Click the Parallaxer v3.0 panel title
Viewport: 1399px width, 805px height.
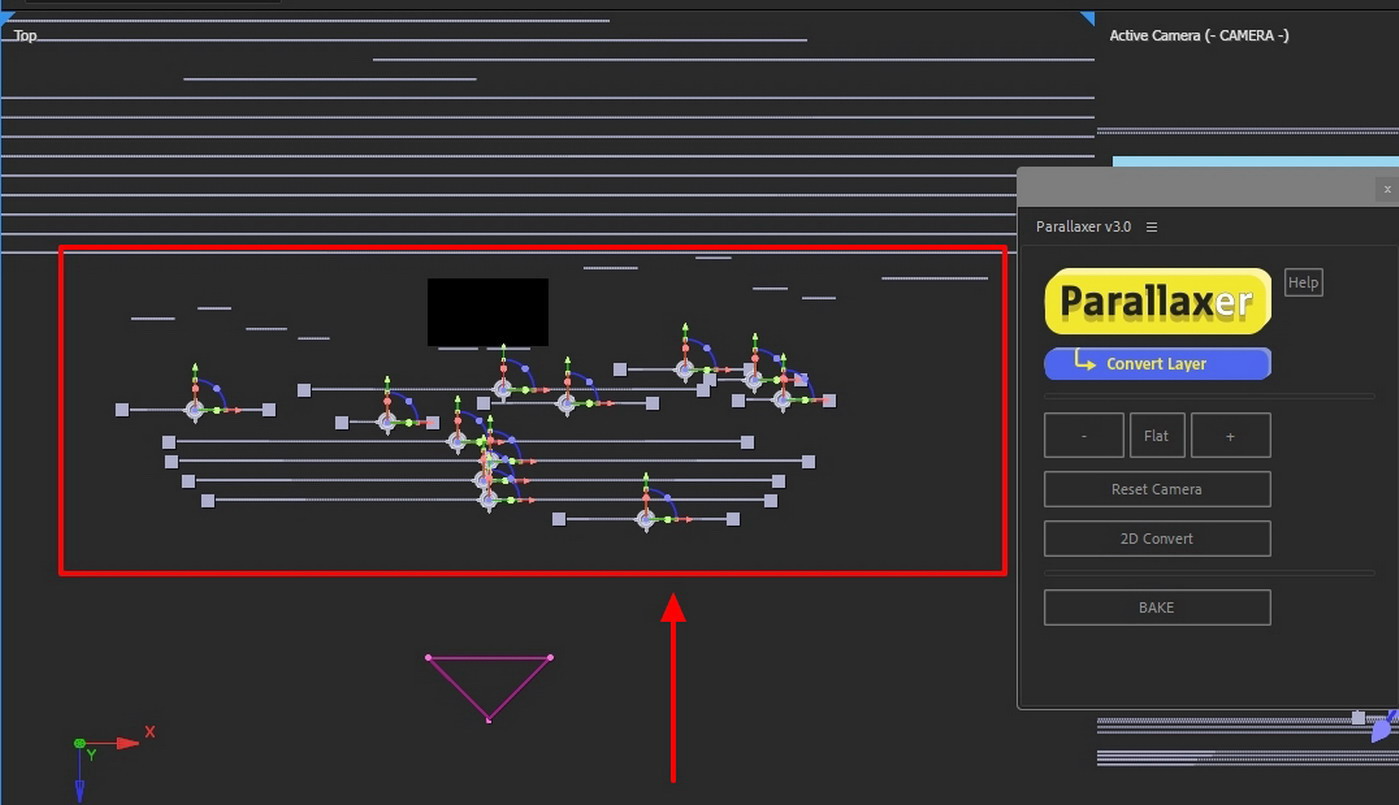[1084, 227]
